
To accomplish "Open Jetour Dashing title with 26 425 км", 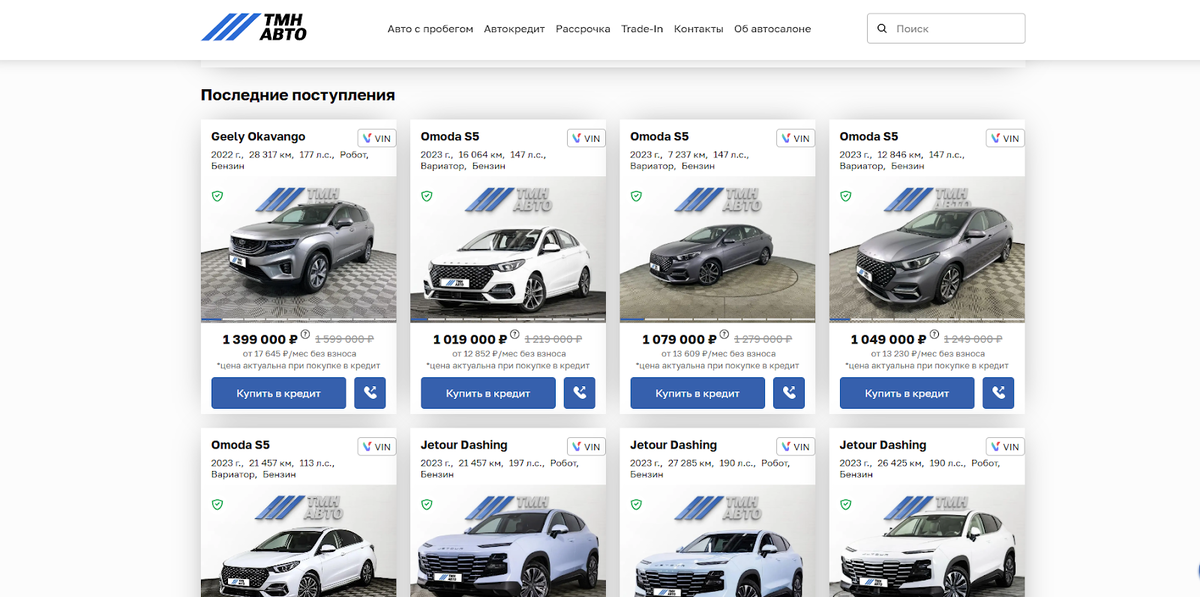I will coord(883,445).
